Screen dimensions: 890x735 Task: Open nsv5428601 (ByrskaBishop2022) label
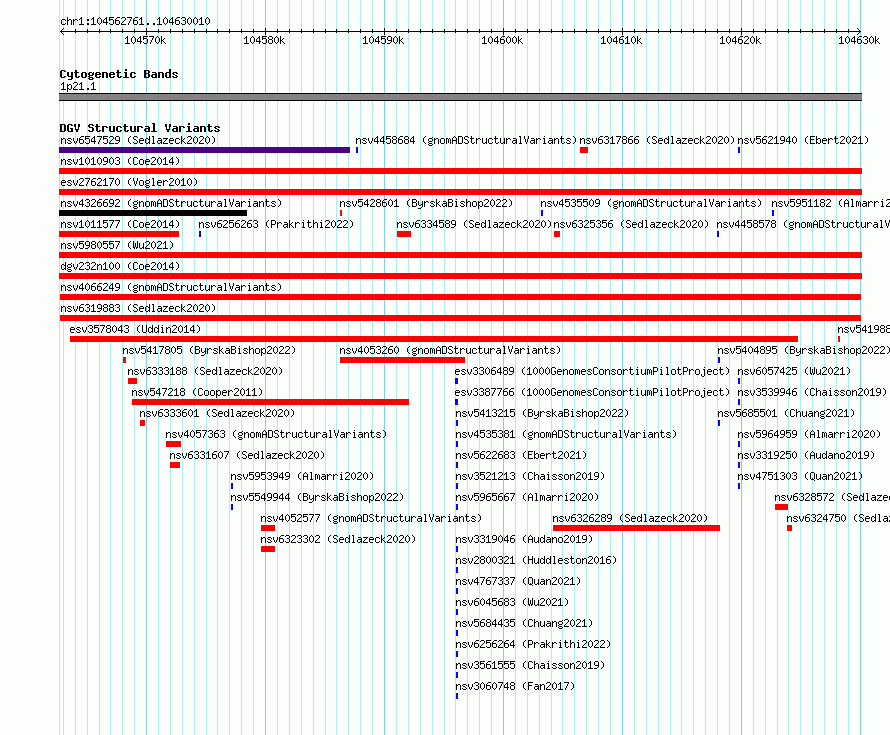[426, 203]
